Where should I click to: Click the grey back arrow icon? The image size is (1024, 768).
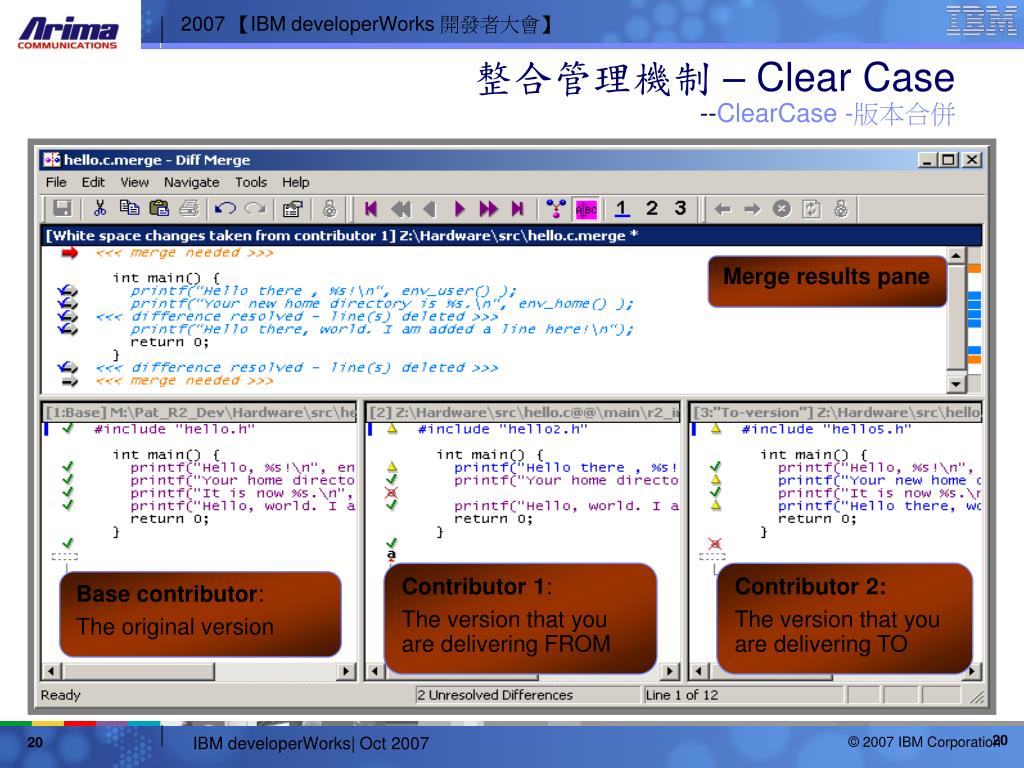tap(722, 209)
